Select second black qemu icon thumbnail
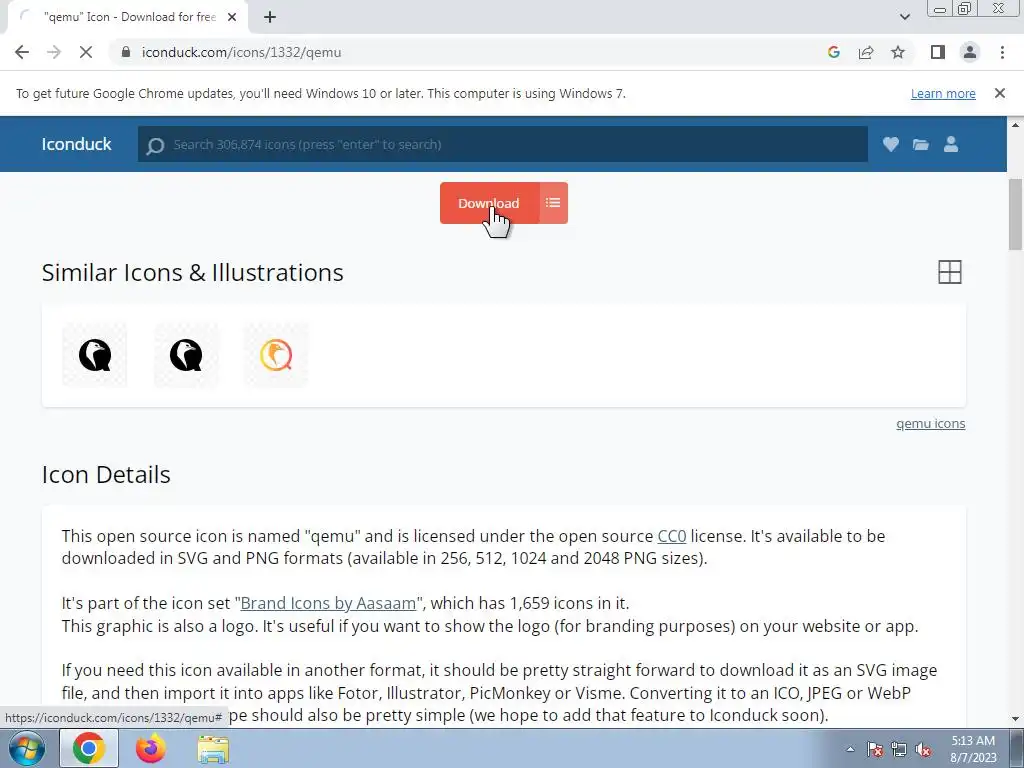This screenshot has height=768, width=1024. (186, 355)
